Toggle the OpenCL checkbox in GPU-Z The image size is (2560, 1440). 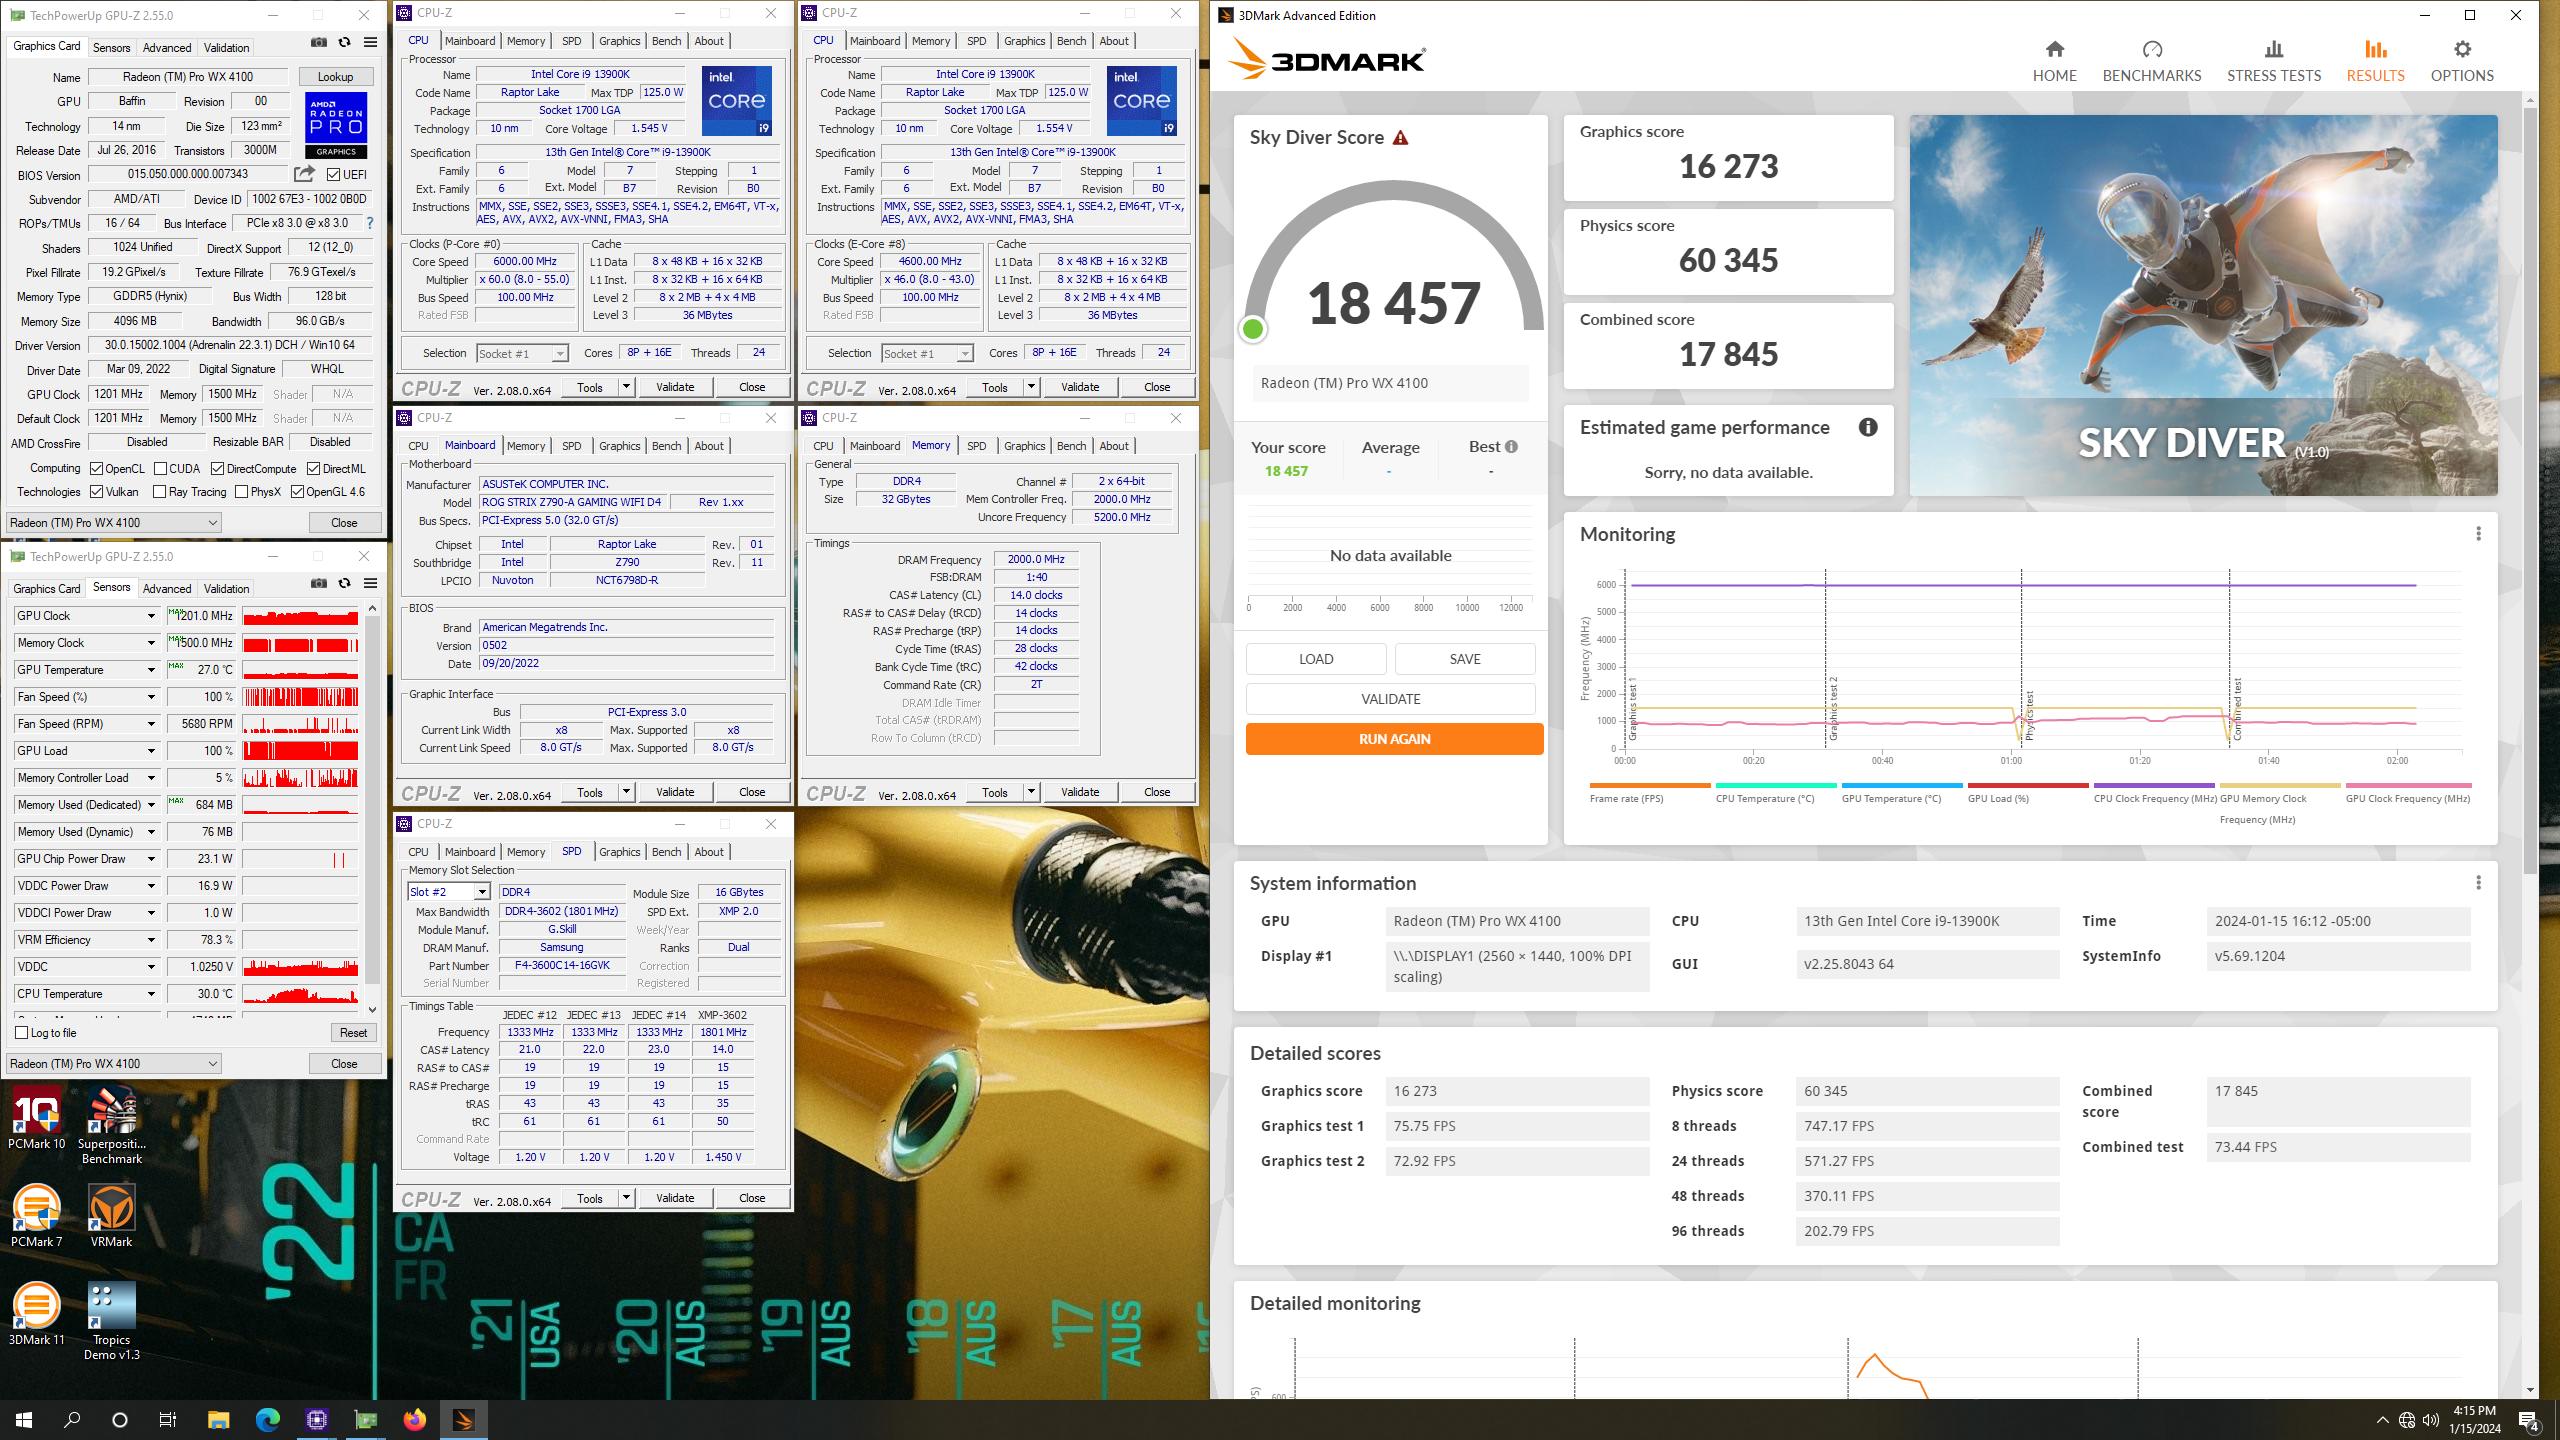pyautogui.click(x=97, y=469)
